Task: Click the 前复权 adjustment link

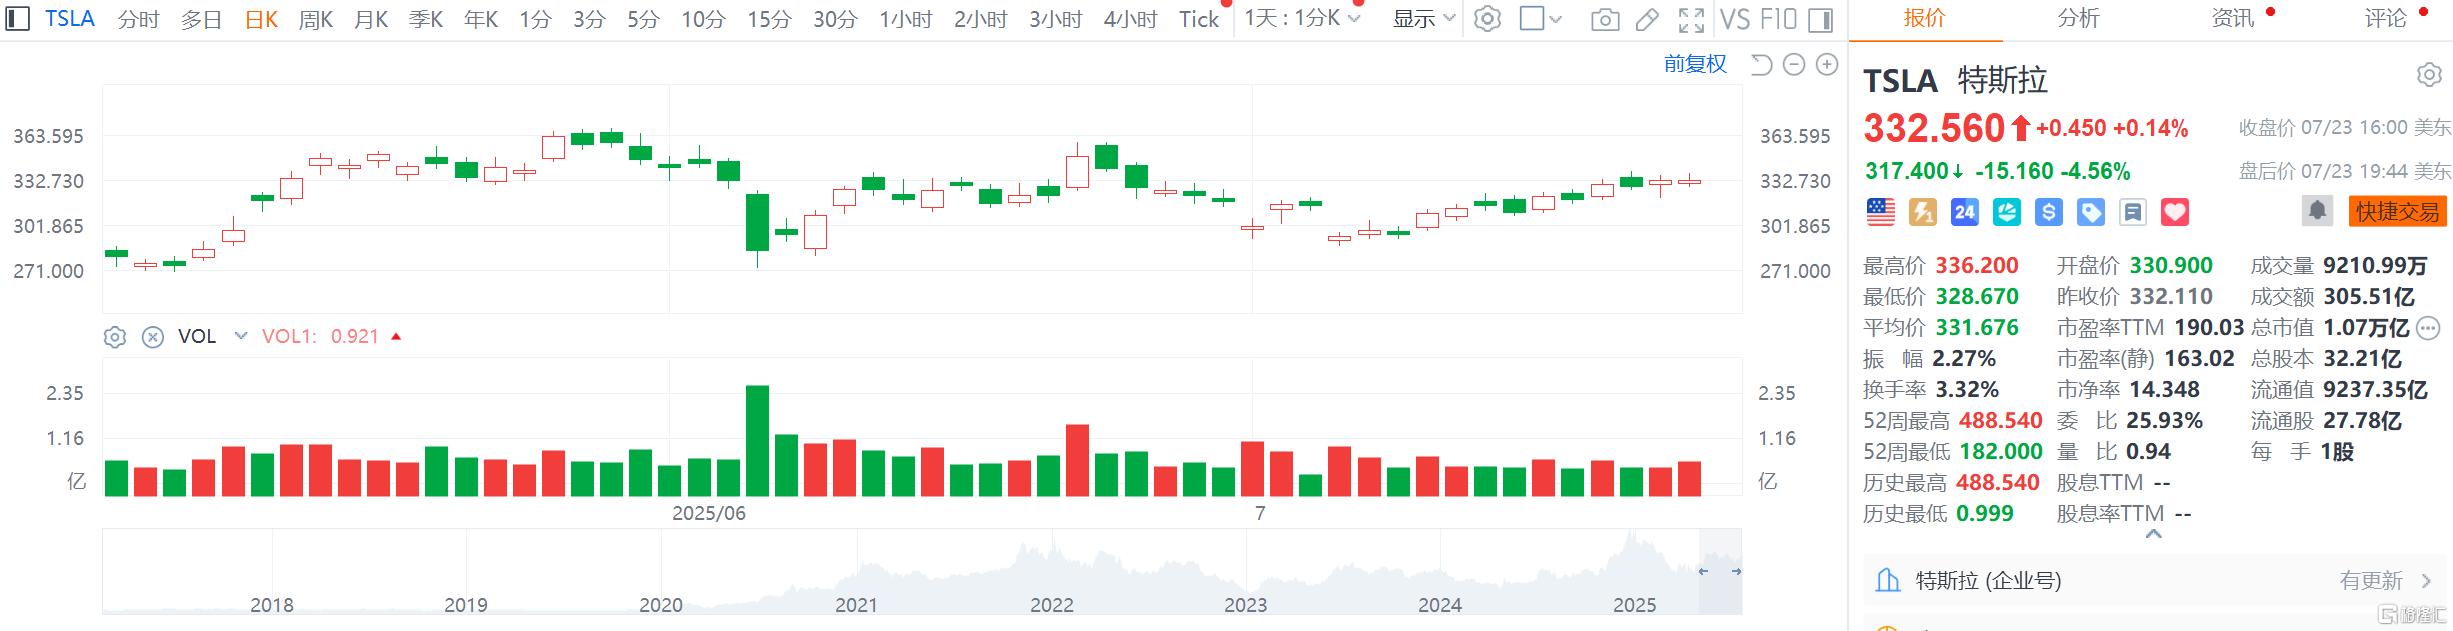Action: (1695, 64)
